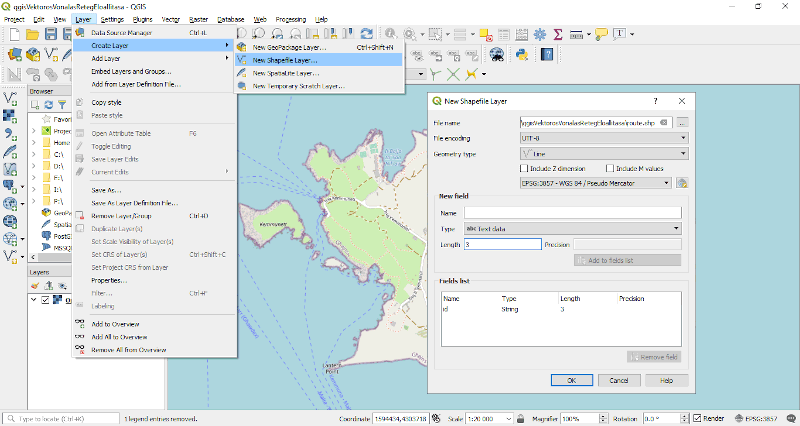This screenshot has height=426, width=800.
Task: Choose New Temporary Scratch Layer entry
Action: [x=319, y=86]
